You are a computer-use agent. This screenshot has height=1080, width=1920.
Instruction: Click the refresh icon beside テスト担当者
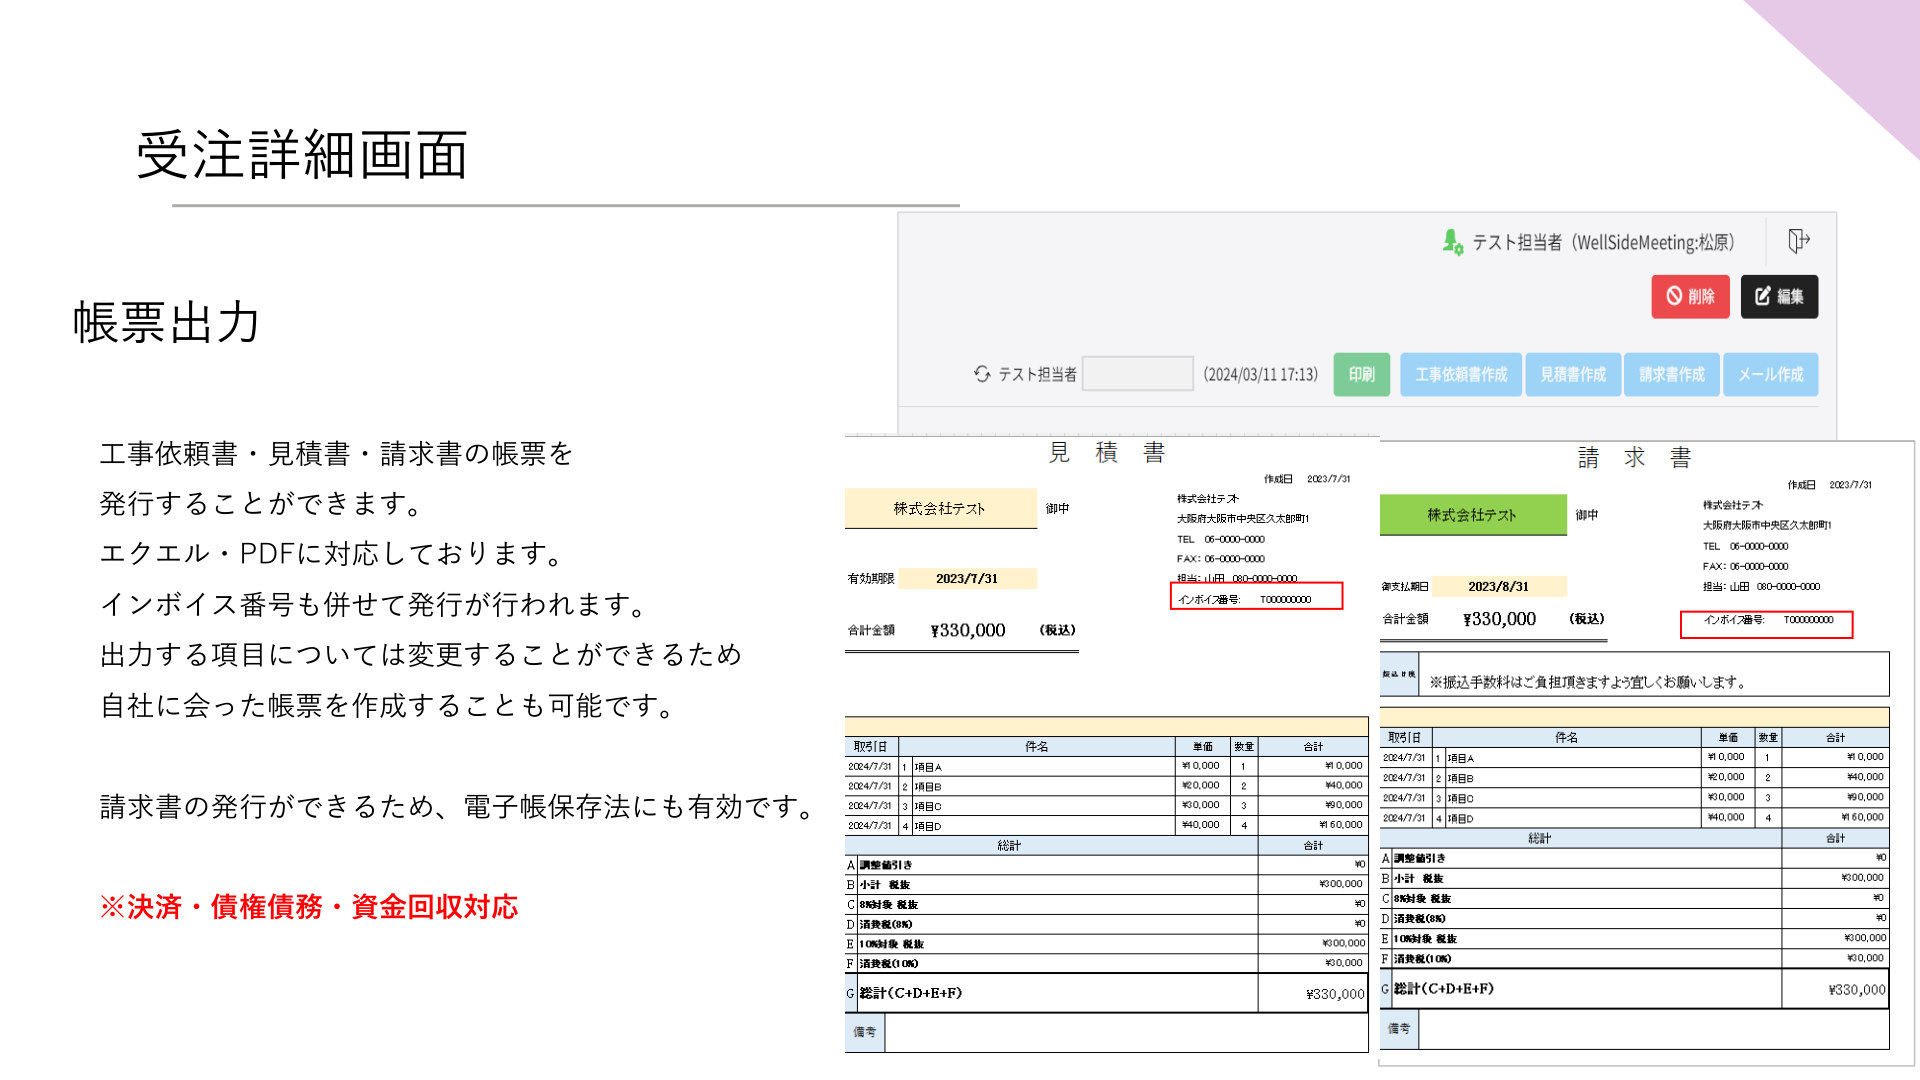[x=982, y=374]
